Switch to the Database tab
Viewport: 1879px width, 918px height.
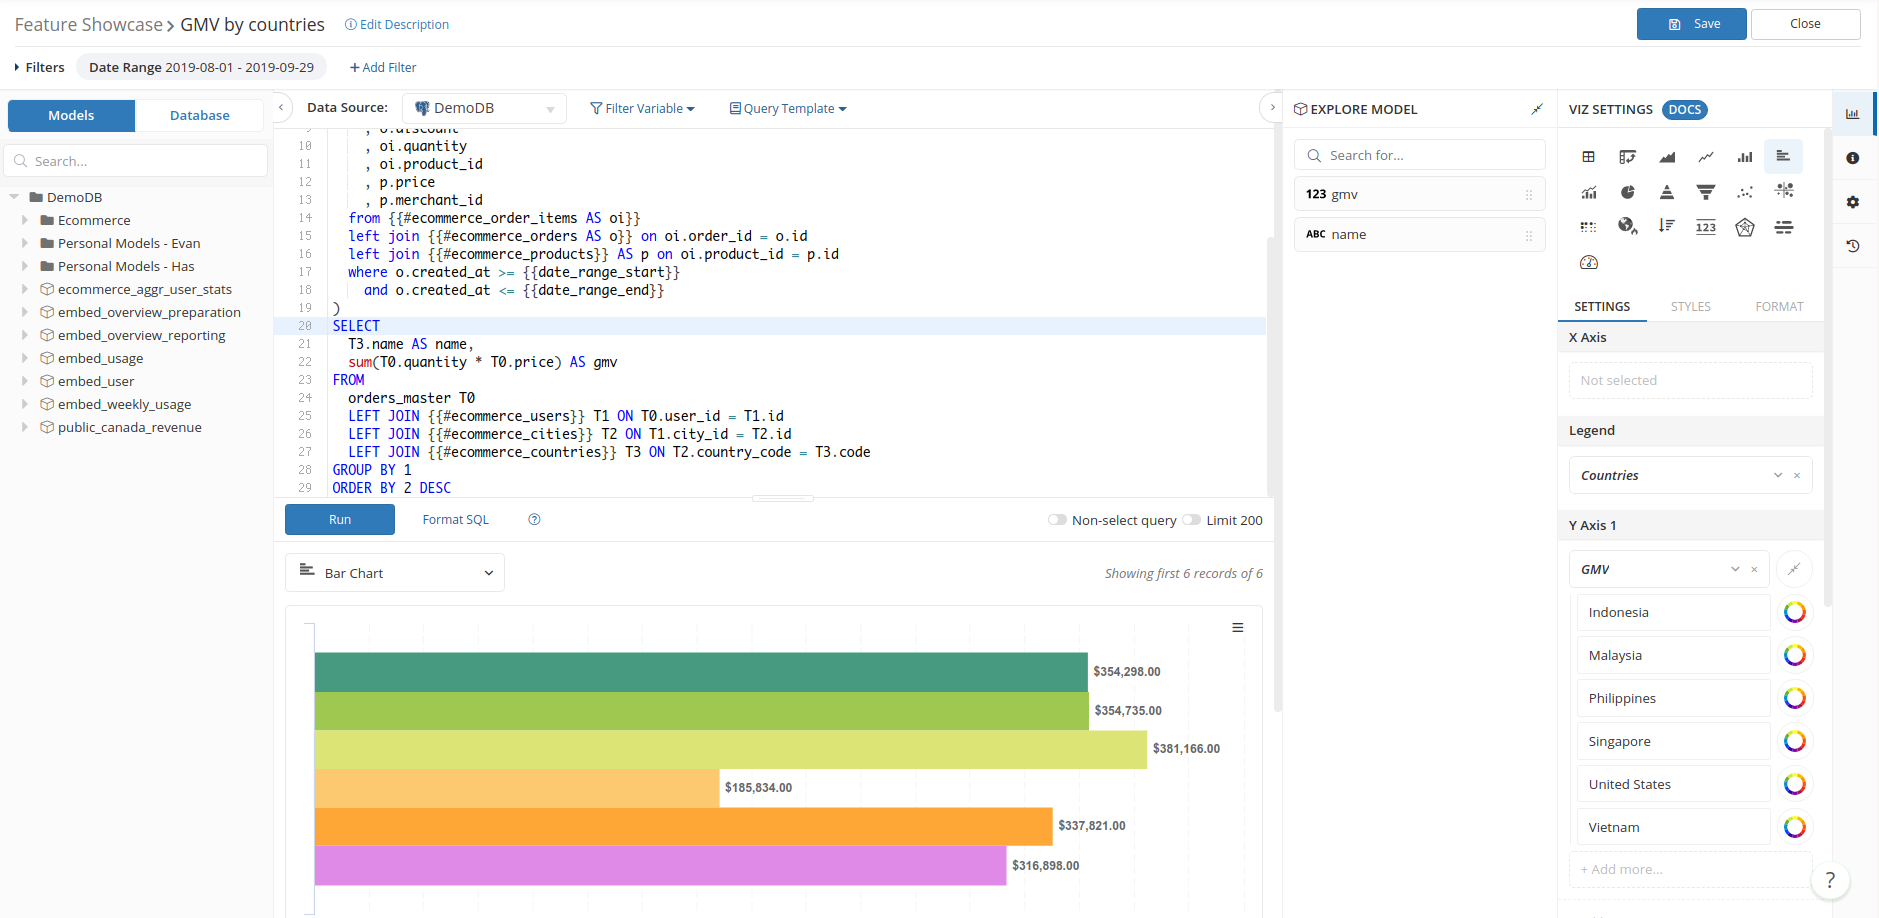tap(199, 115)
